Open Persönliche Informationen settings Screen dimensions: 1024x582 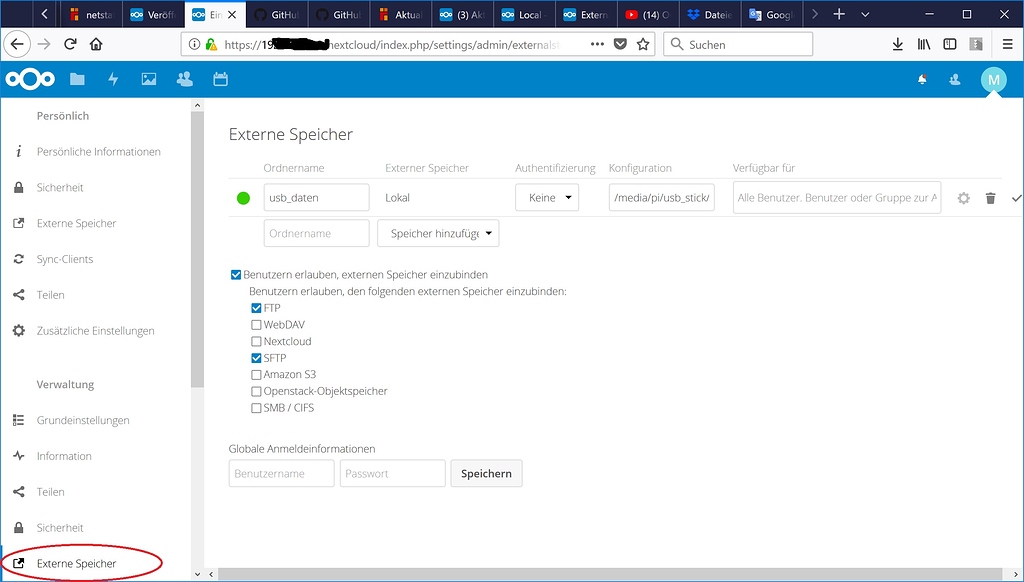click(98, 152)
